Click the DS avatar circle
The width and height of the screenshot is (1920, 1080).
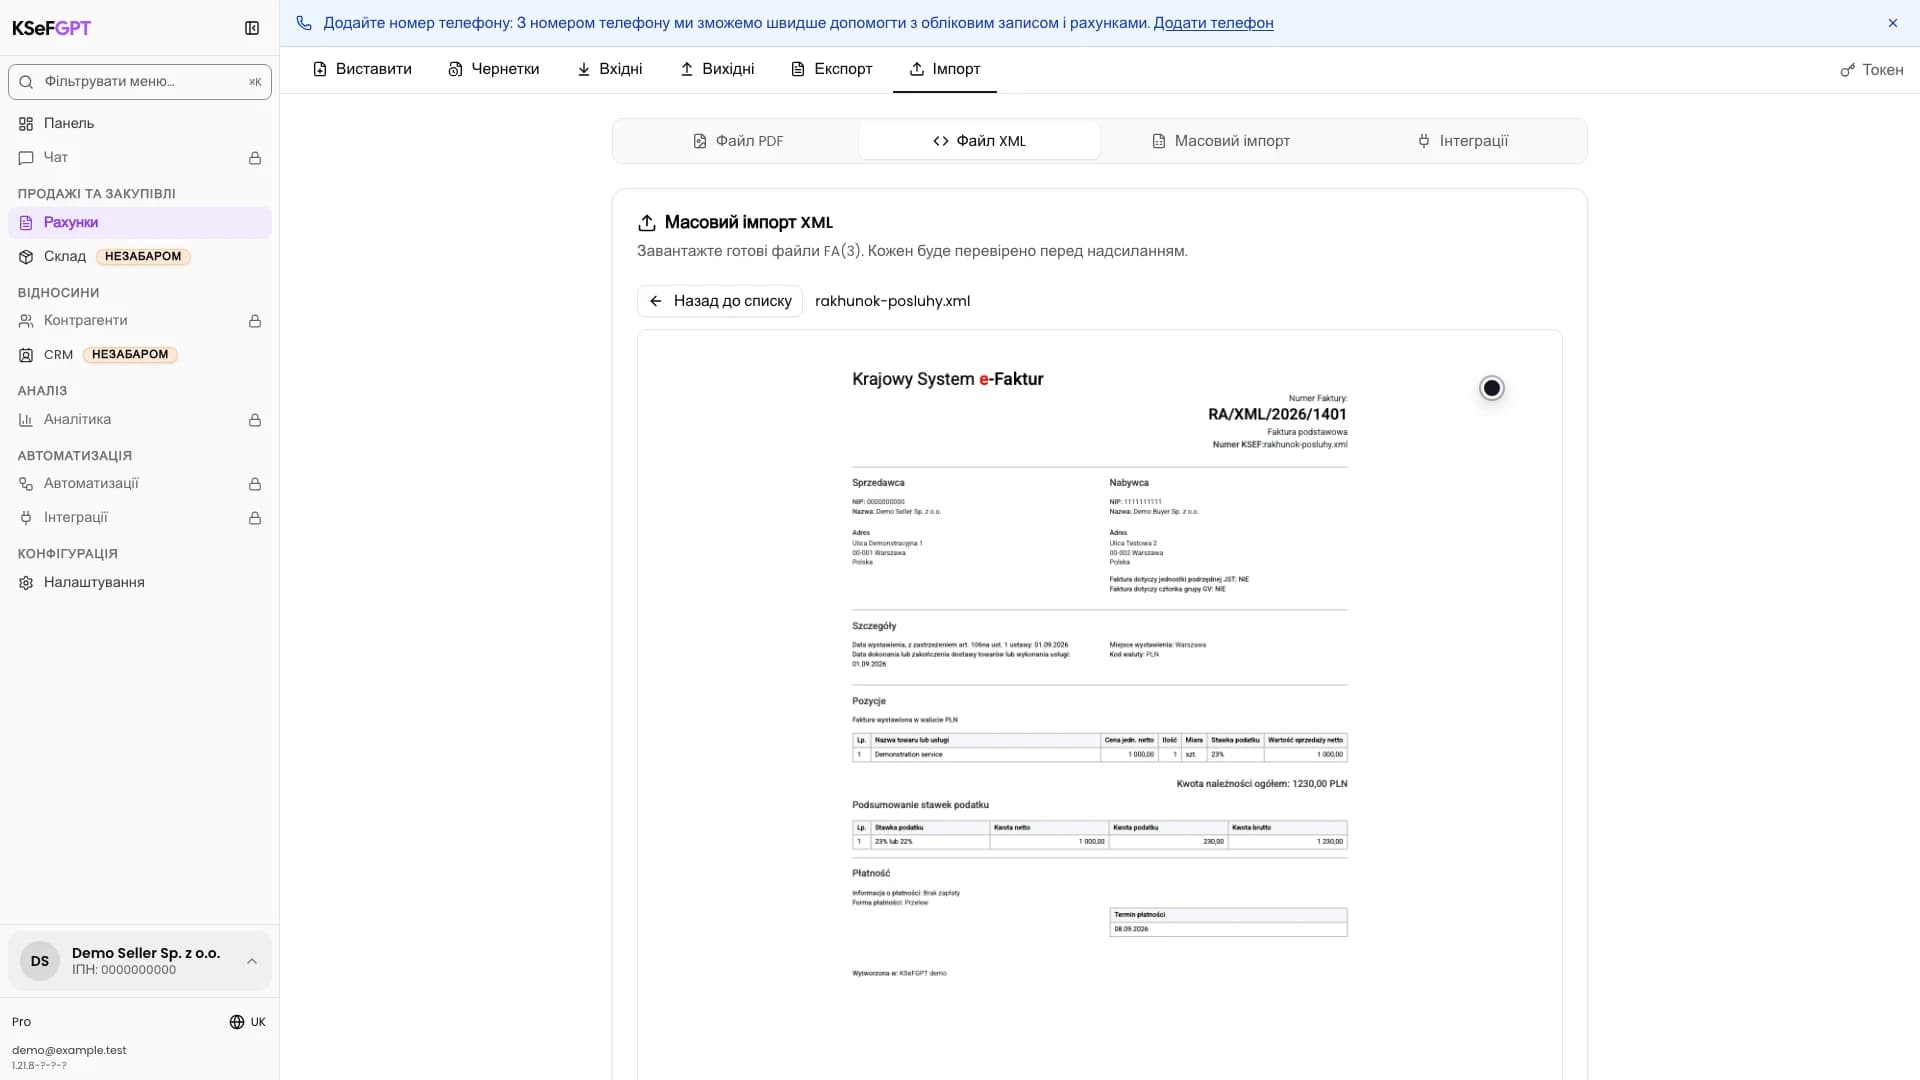(x=40, y=961)
